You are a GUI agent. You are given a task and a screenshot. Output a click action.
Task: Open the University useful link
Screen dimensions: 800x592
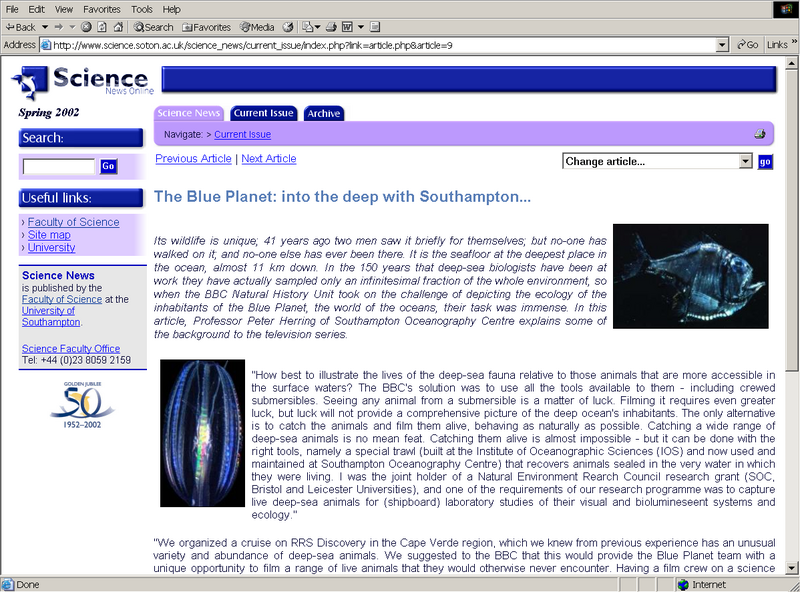52,248
